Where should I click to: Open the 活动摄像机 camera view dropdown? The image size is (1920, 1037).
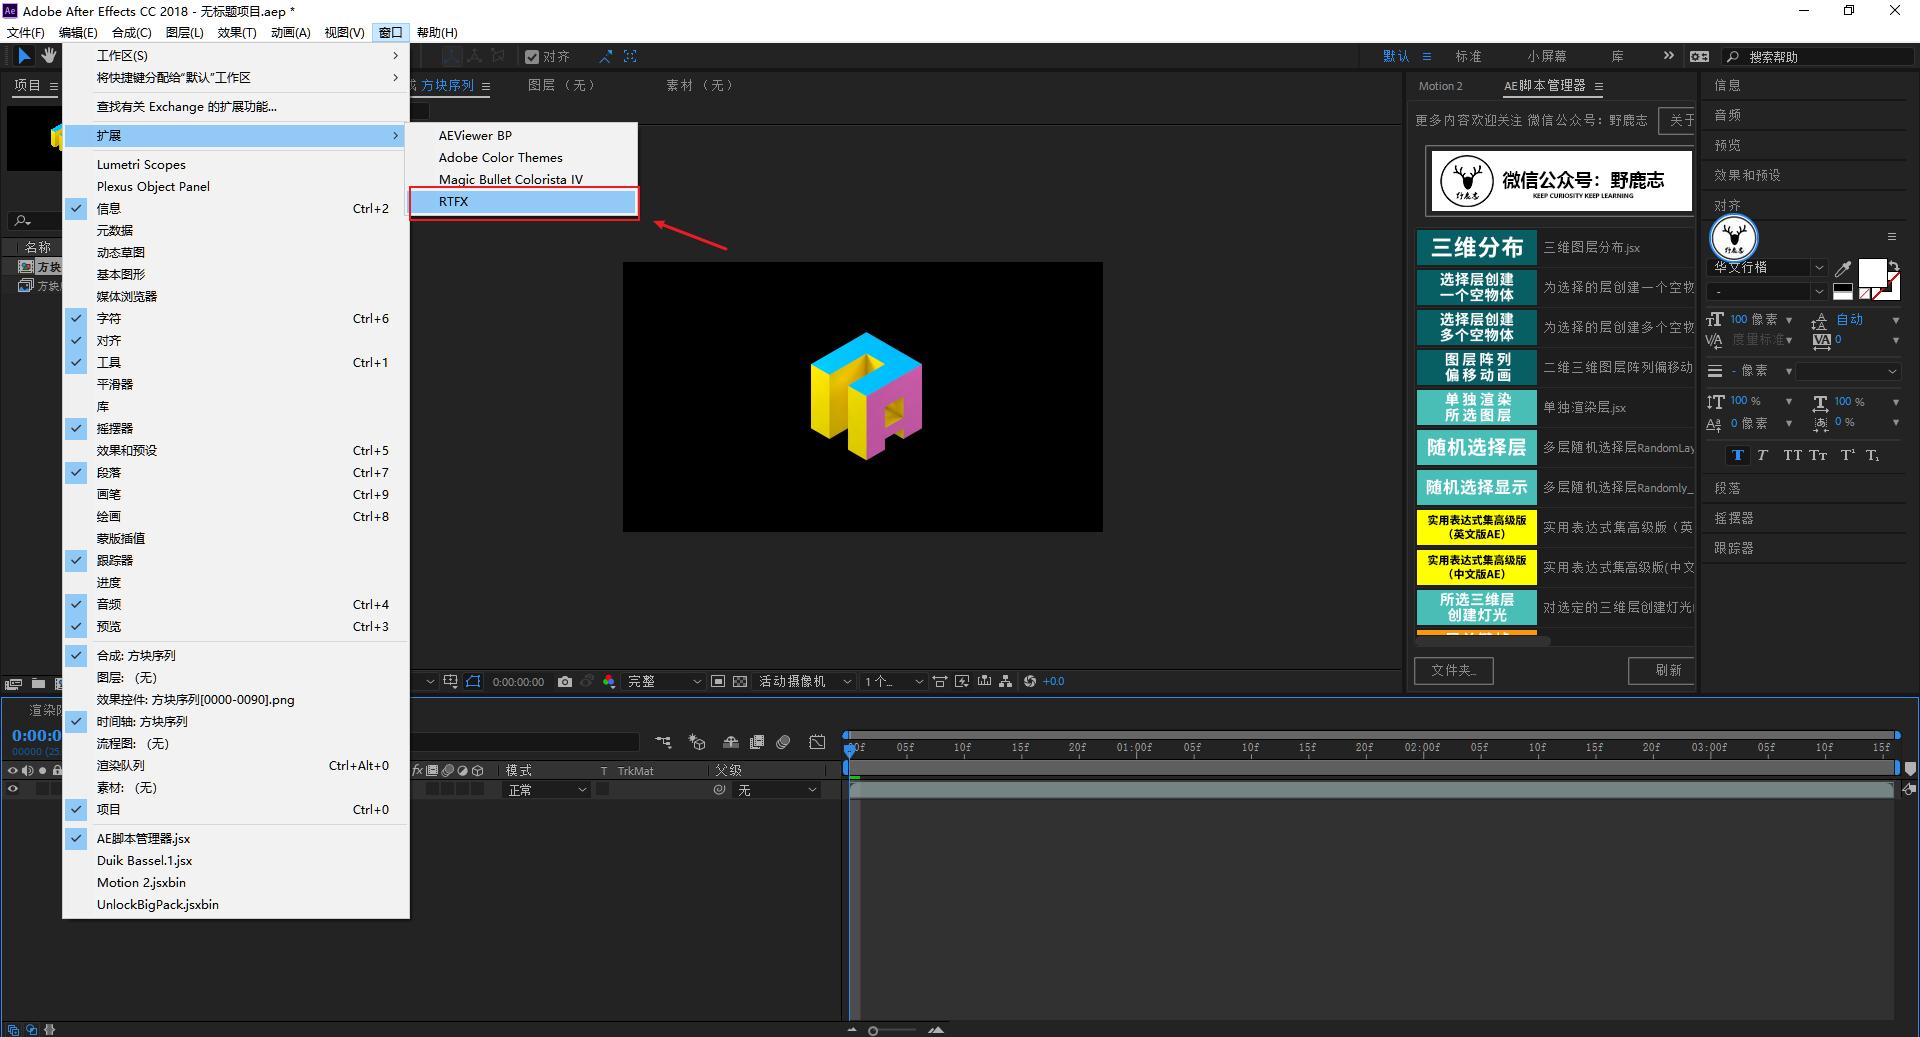click(804, 682)
